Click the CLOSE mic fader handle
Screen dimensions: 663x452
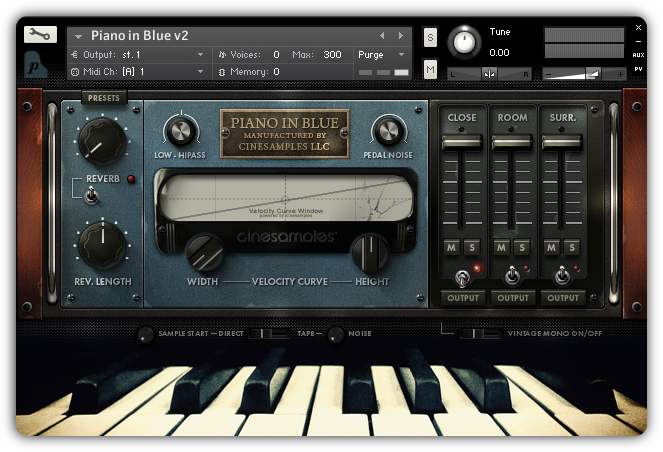462,142
